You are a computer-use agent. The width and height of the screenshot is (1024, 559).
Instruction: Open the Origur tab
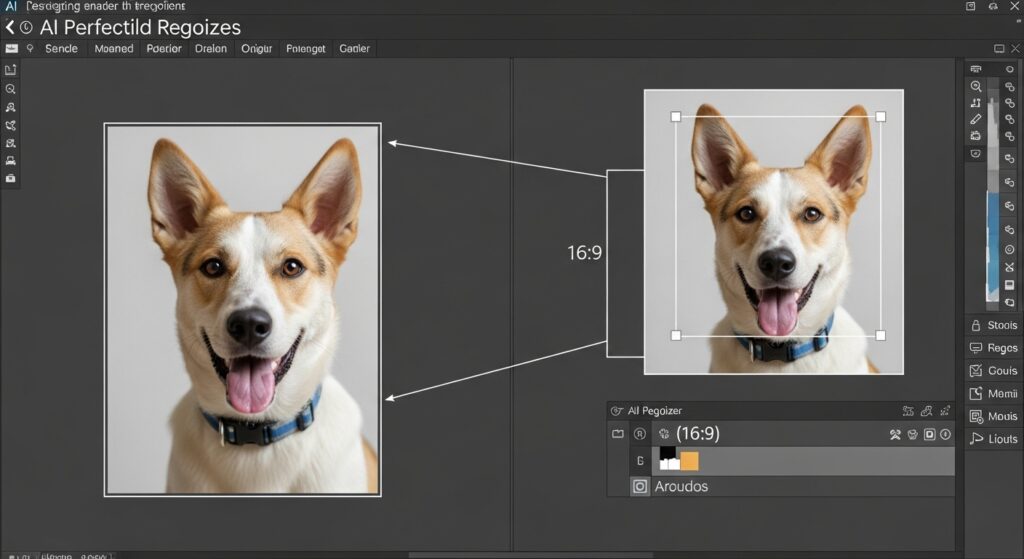(256, 48)
